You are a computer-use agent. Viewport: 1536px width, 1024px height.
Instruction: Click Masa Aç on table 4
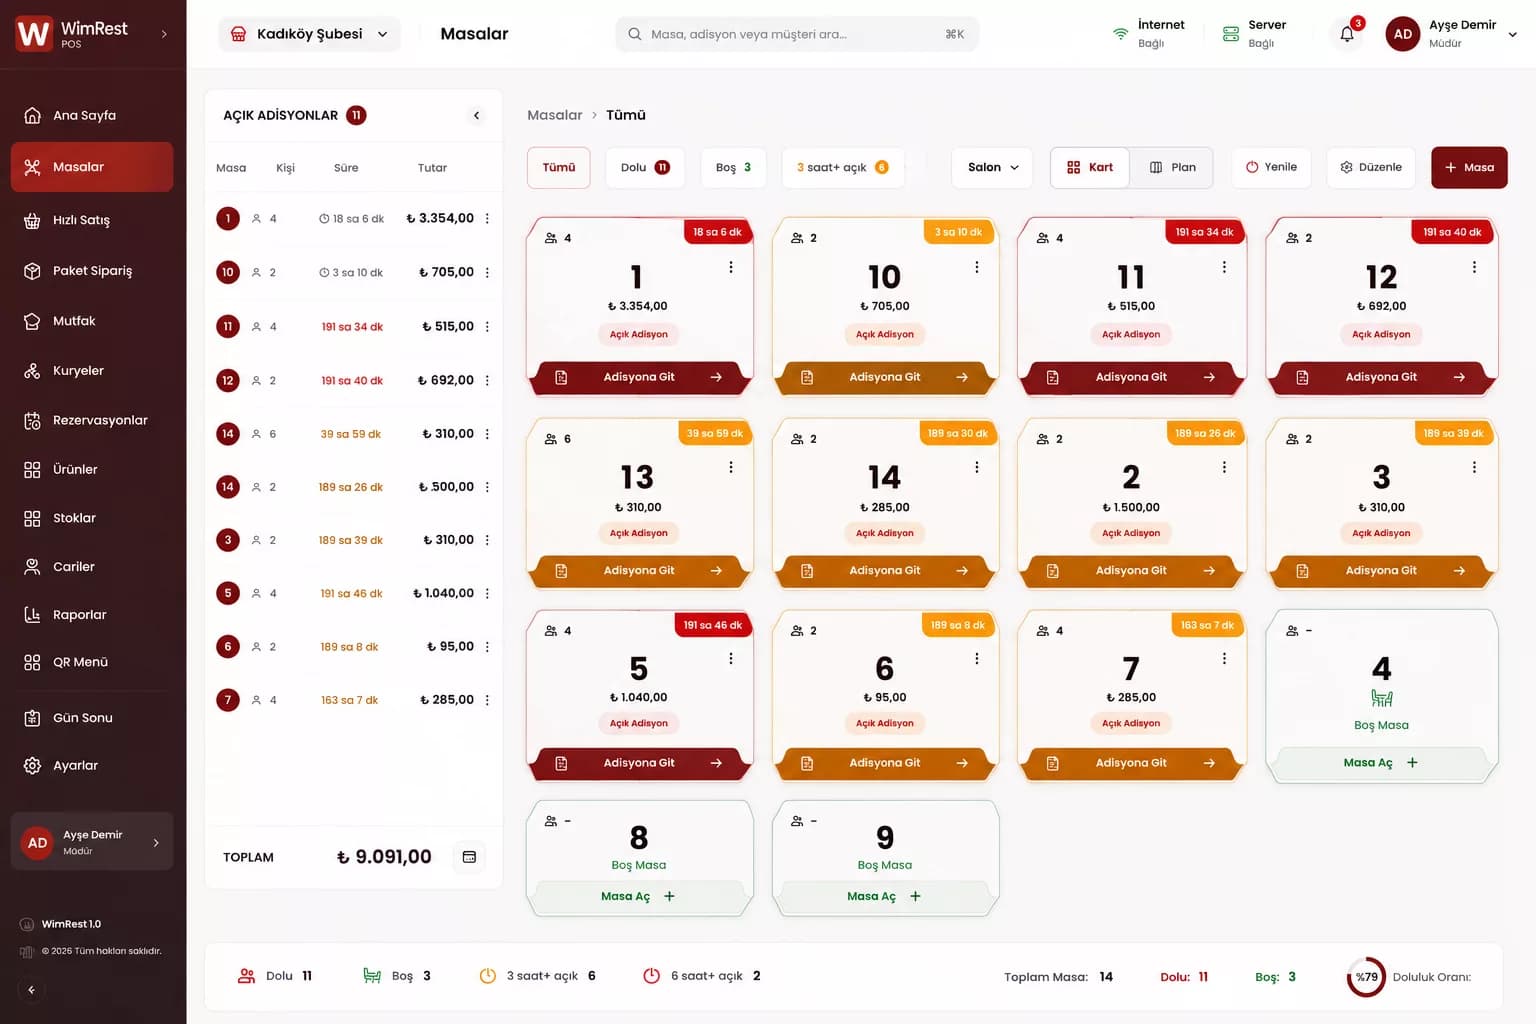[x=1381, y=763]
